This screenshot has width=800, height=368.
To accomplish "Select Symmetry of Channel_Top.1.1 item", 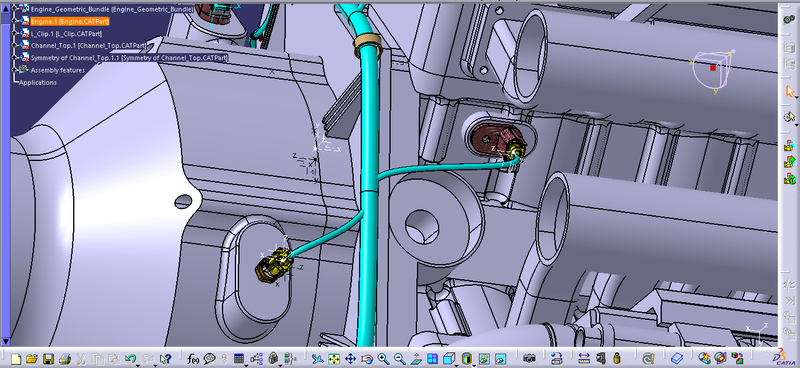I will coord(129,58).
